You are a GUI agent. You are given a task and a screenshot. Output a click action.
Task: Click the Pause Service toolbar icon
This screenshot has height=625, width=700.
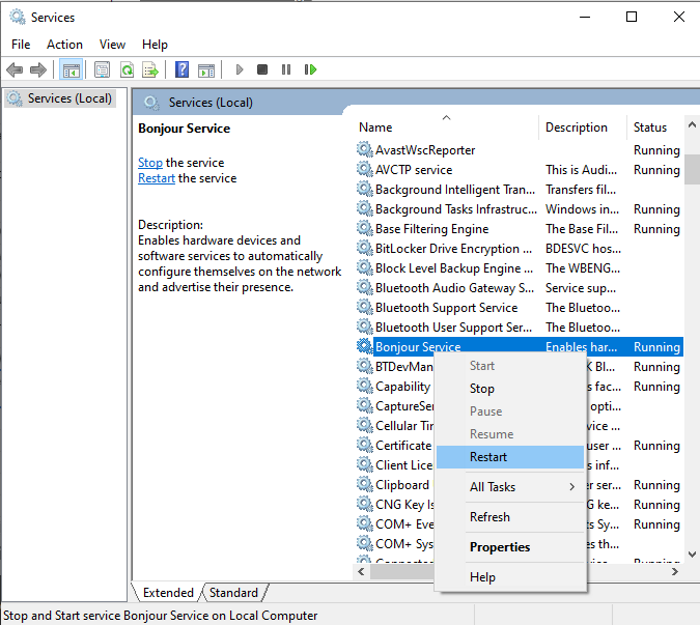coord(286,70)
